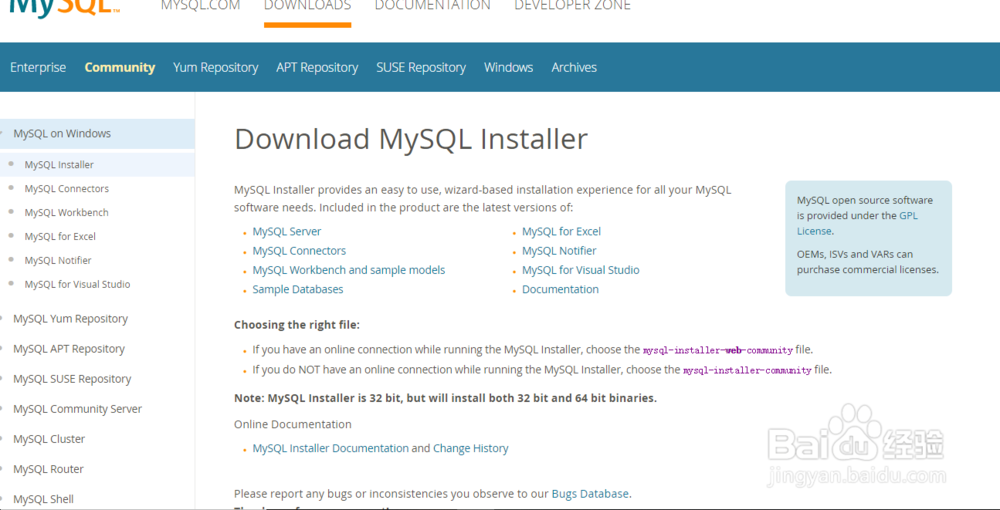Follow the MySQL Server link in the product list
The width and height of the screenshot is (1000, 510).
point(287,231)
